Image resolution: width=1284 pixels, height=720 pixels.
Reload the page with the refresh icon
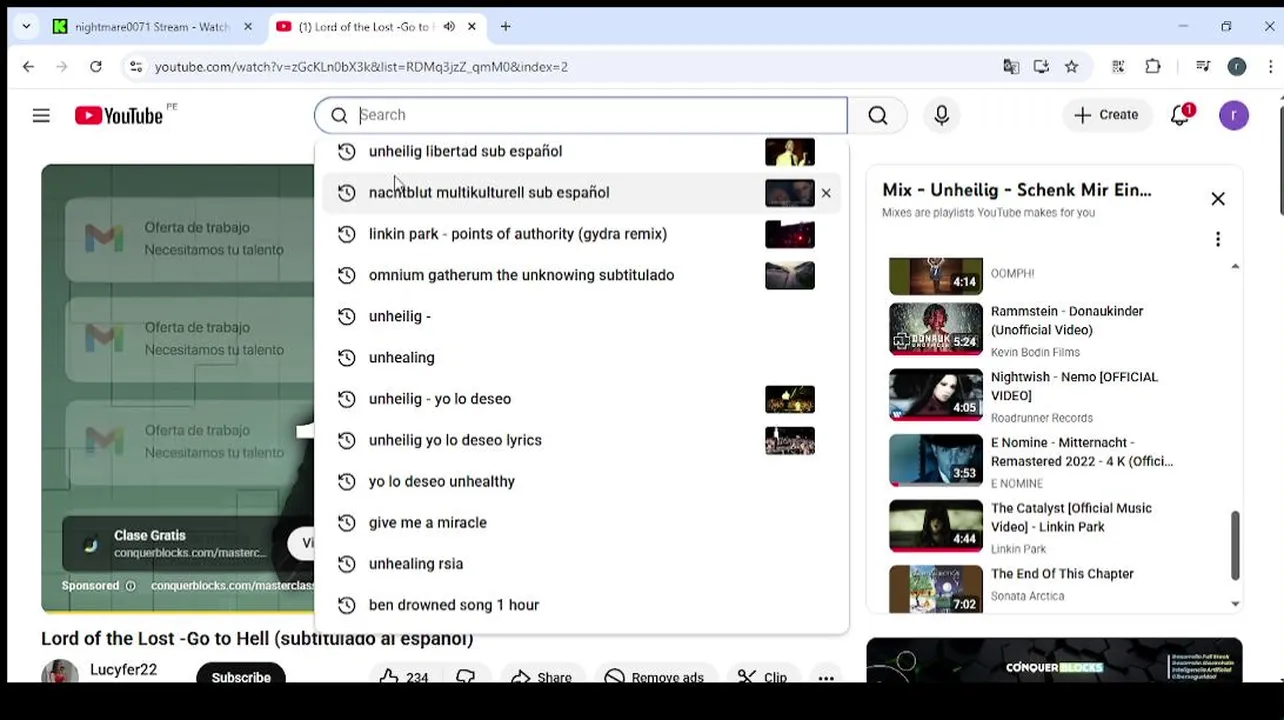coord(96,67)
